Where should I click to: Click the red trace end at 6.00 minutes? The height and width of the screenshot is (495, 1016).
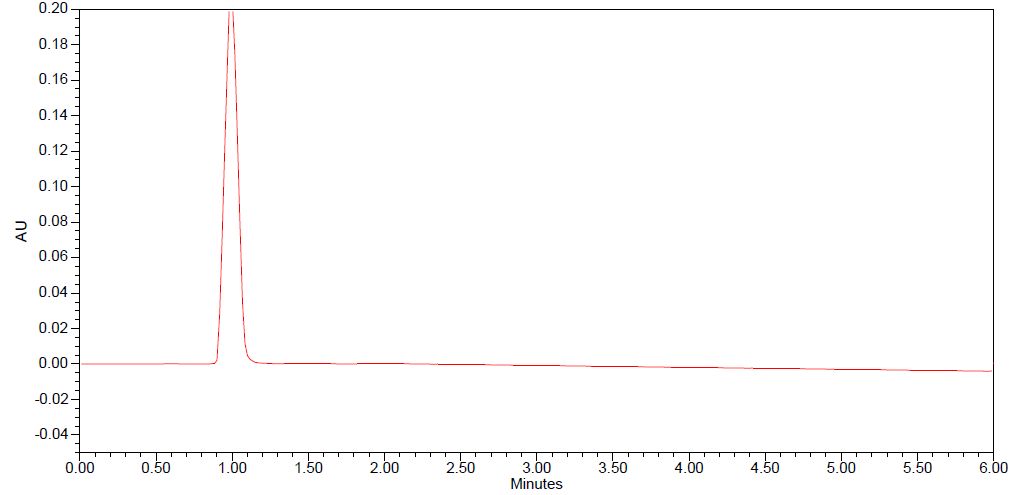(x=991, y=371)
